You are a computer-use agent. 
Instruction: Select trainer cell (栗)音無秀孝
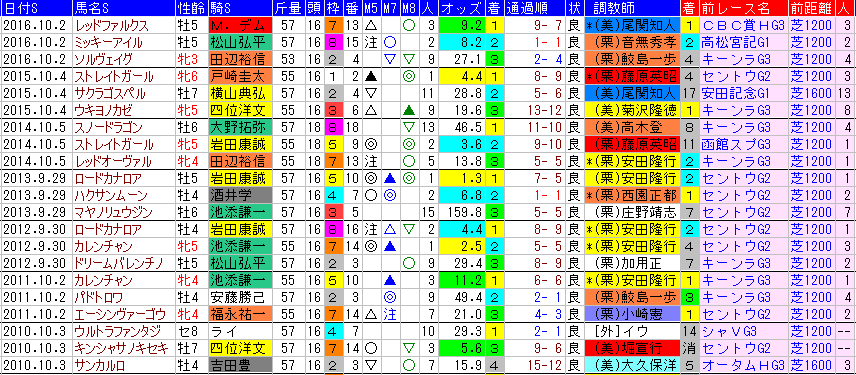point(631,42)
